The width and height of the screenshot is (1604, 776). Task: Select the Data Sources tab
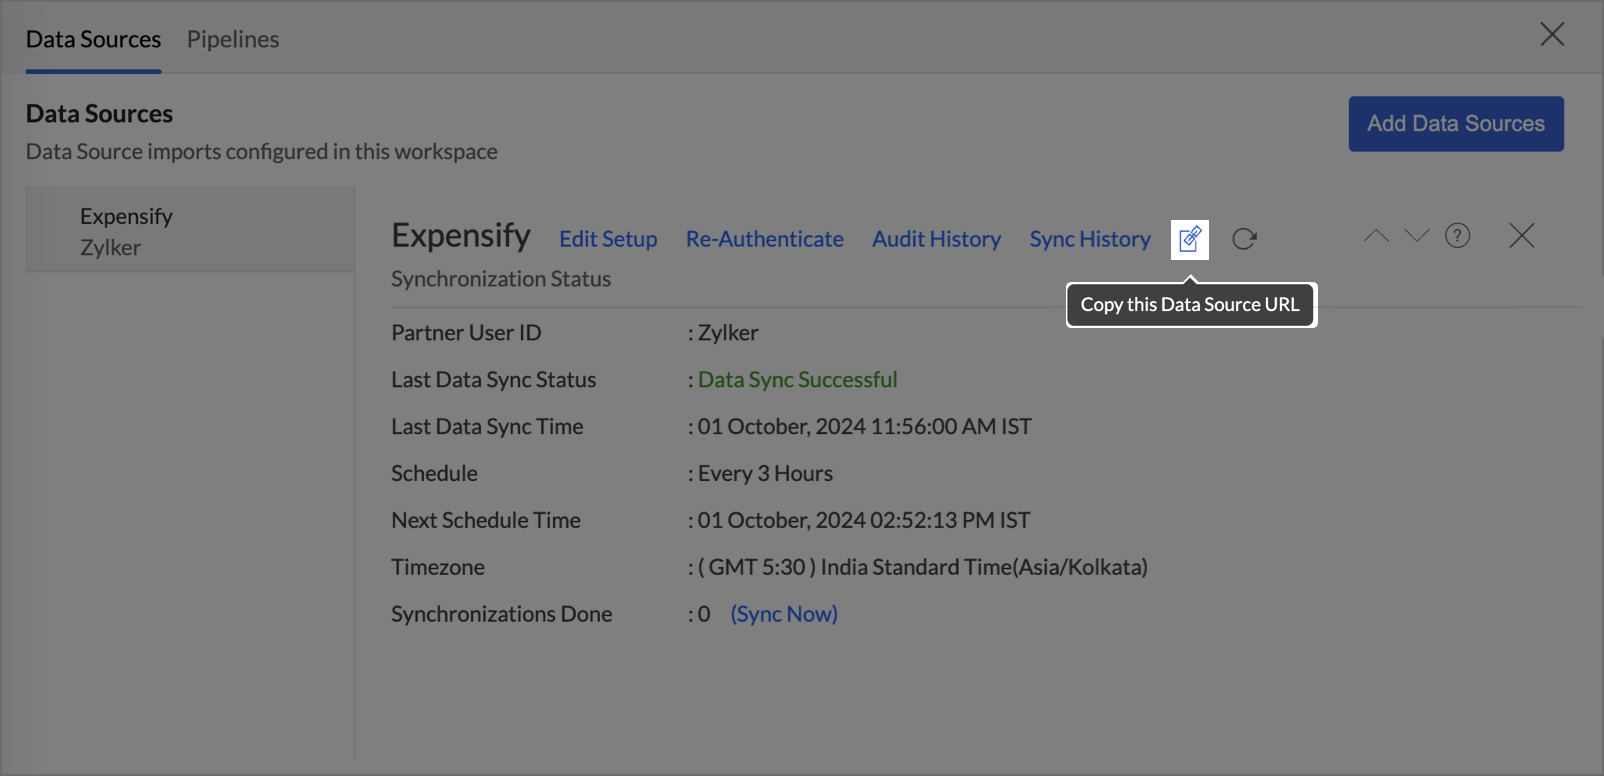tap(93, 39)
